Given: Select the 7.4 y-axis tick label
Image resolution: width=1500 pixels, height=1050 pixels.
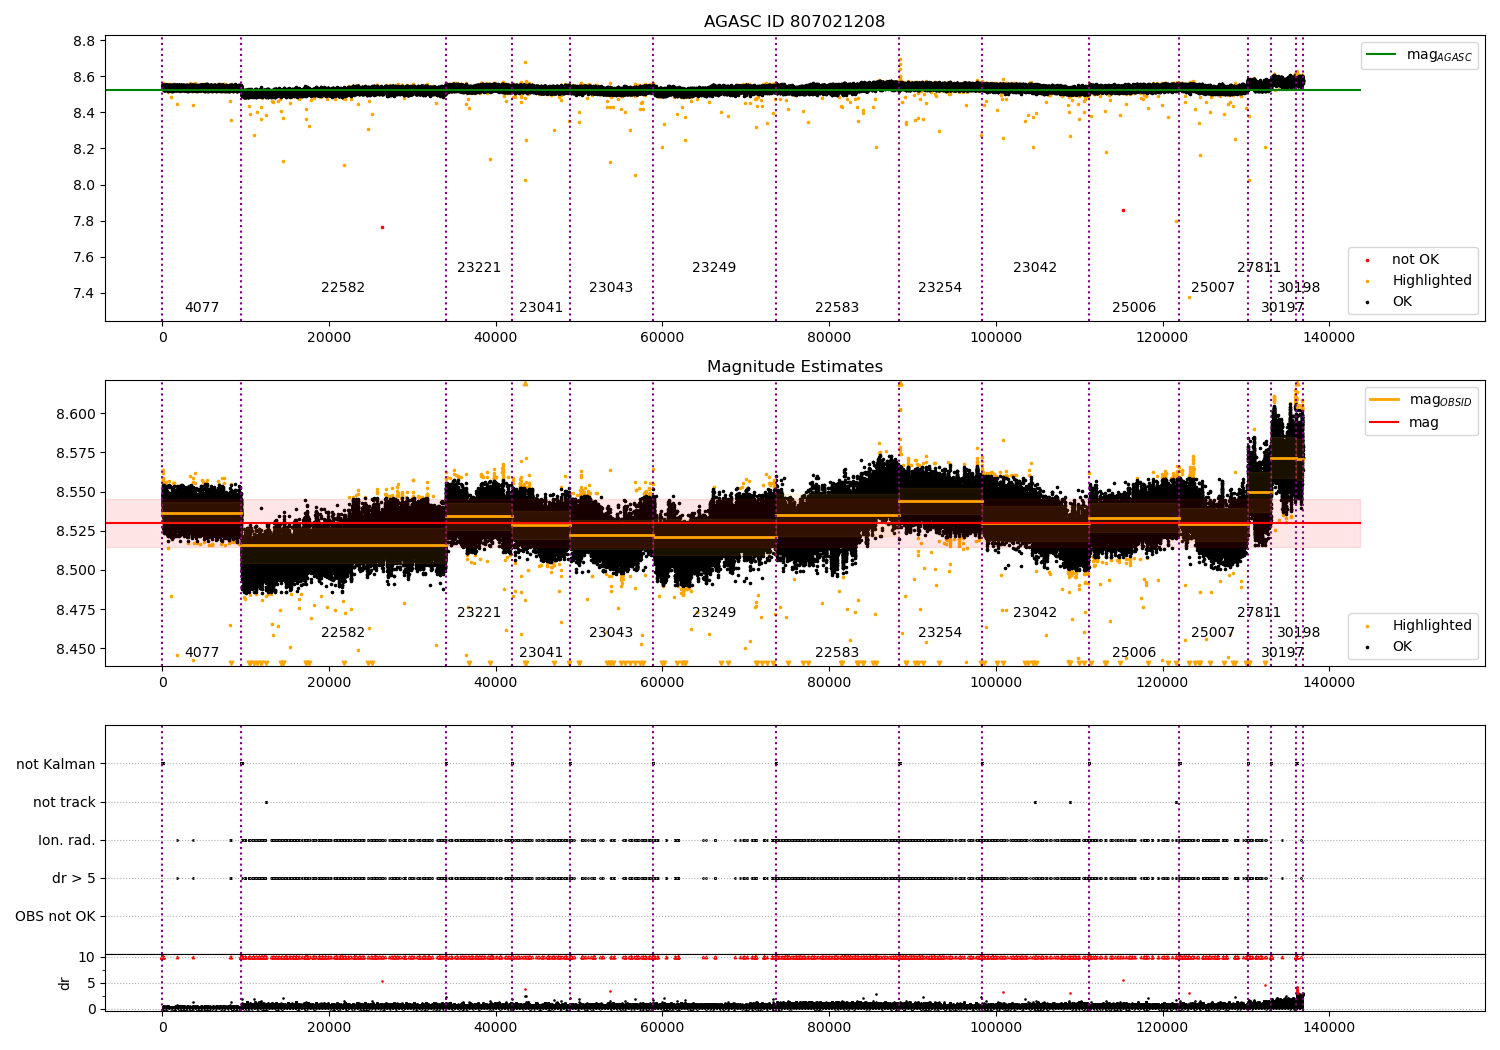Looking at the screenshot, I should tap(84, 294).
